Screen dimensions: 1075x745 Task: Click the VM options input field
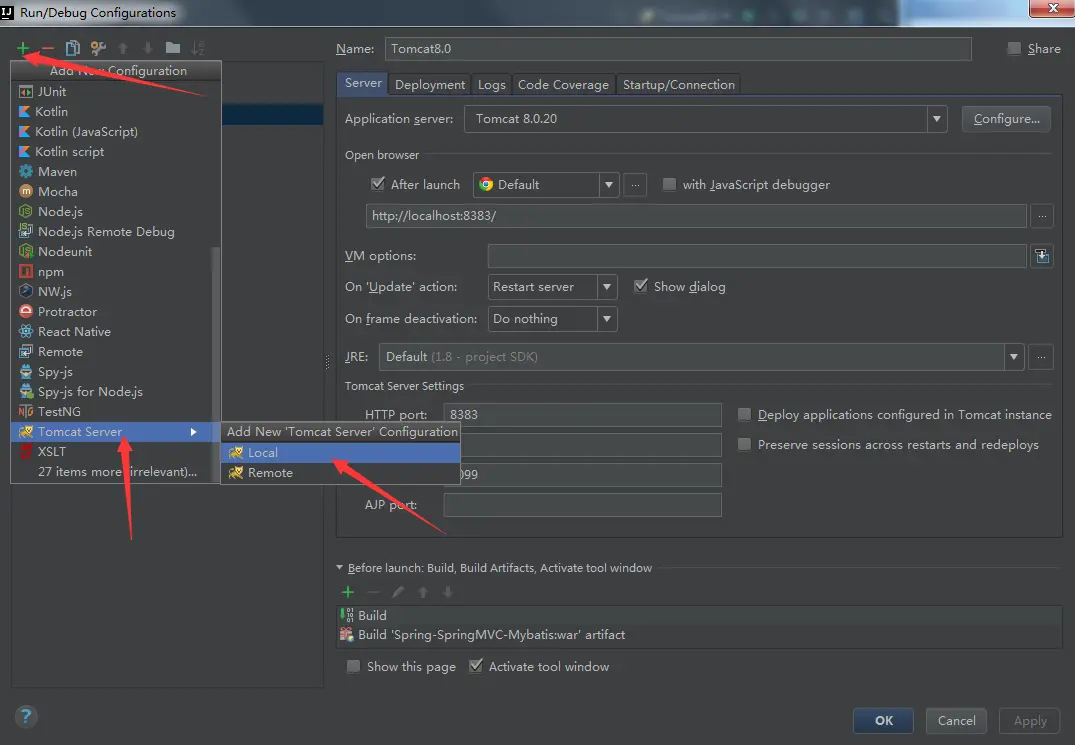point(757,256)
